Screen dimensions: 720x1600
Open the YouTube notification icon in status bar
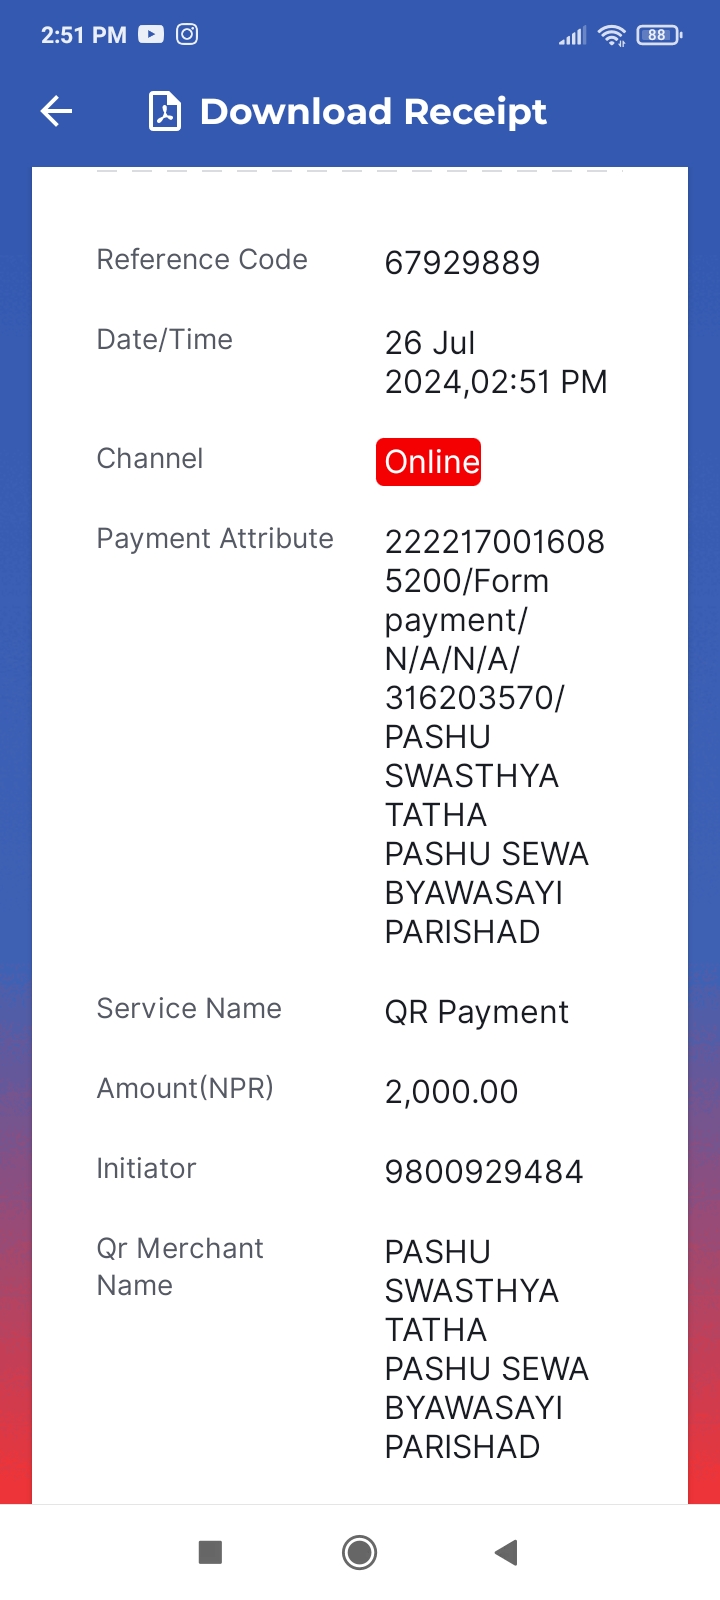(151, 34)
